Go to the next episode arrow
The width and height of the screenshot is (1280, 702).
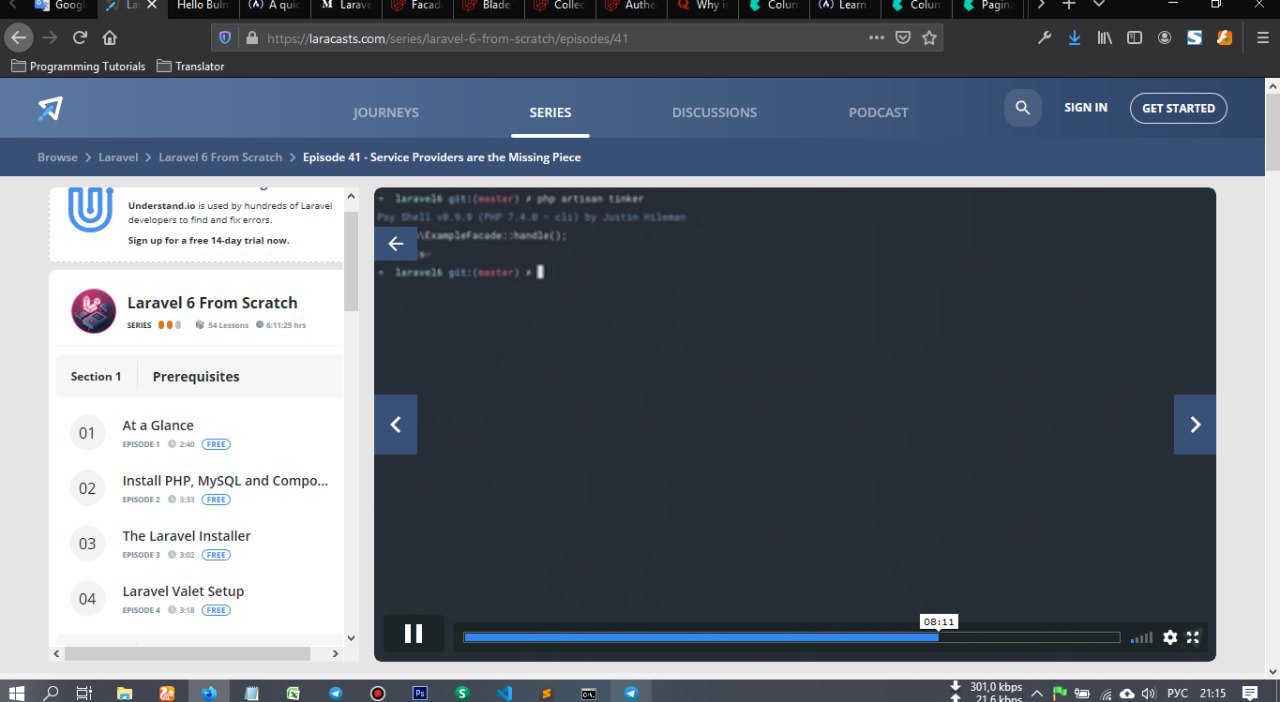coord(1195,425)
